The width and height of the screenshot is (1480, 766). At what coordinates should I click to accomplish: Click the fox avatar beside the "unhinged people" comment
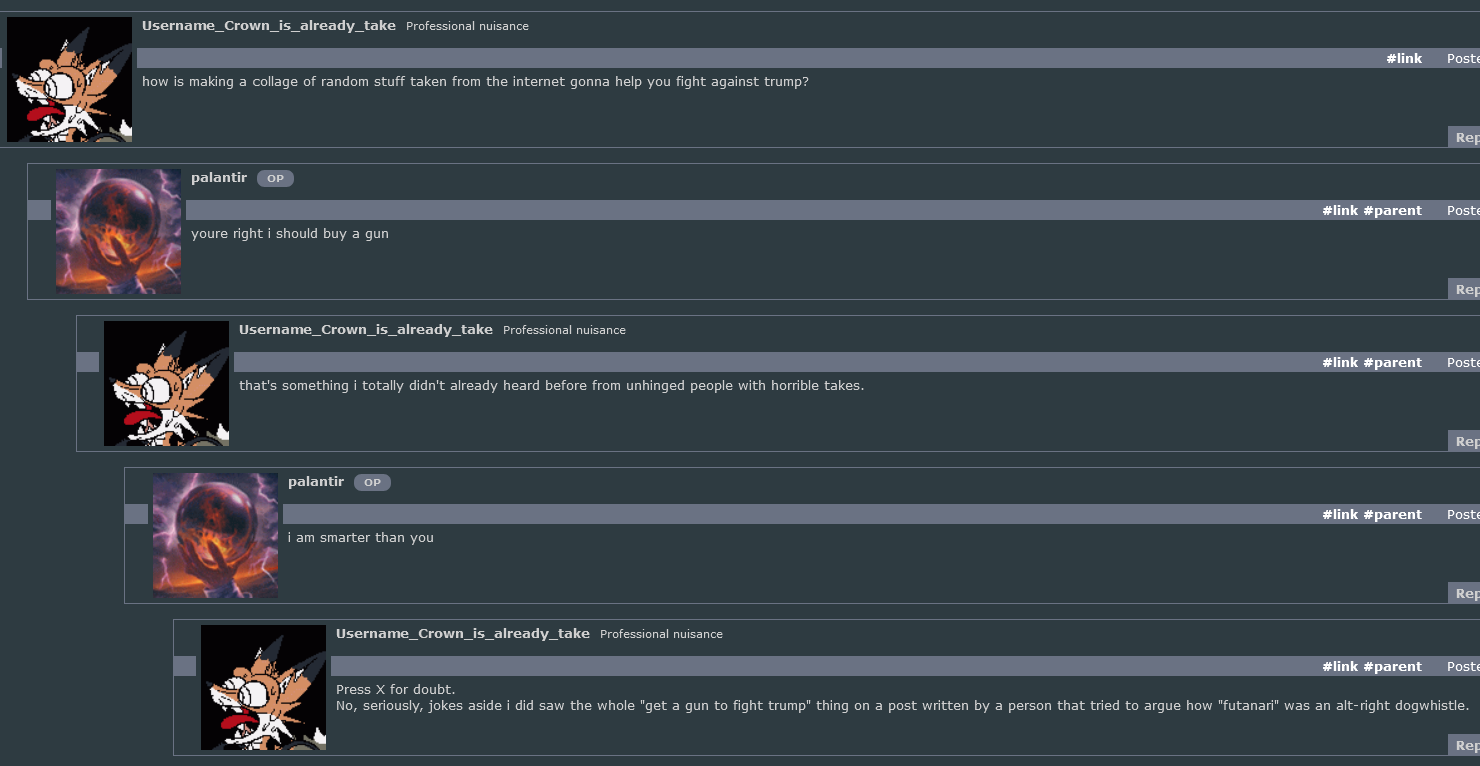(166, 383)
